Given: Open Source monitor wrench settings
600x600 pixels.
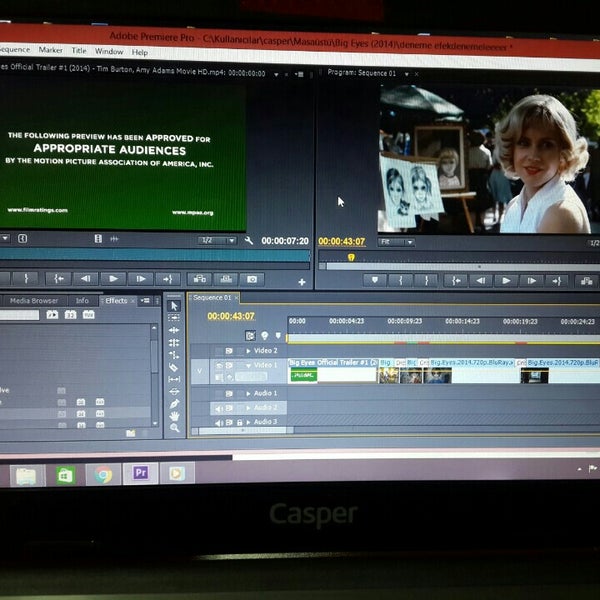Looking at the screenshot, I should [x=249, y=240].
